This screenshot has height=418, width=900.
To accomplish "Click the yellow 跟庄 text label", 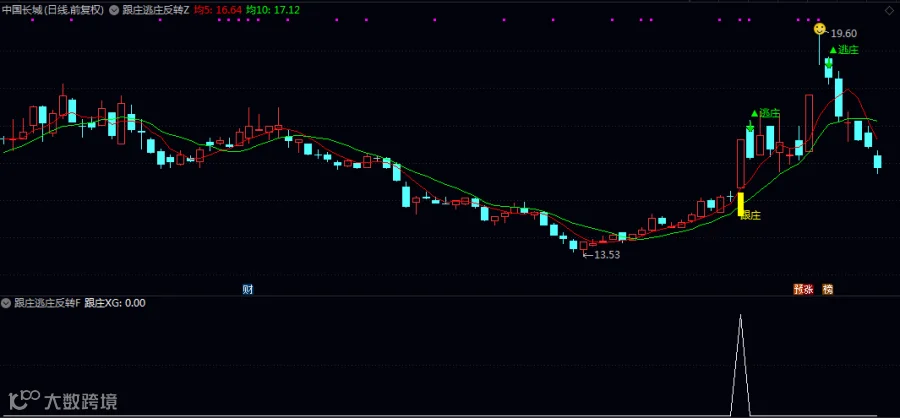I will [750, 215].
